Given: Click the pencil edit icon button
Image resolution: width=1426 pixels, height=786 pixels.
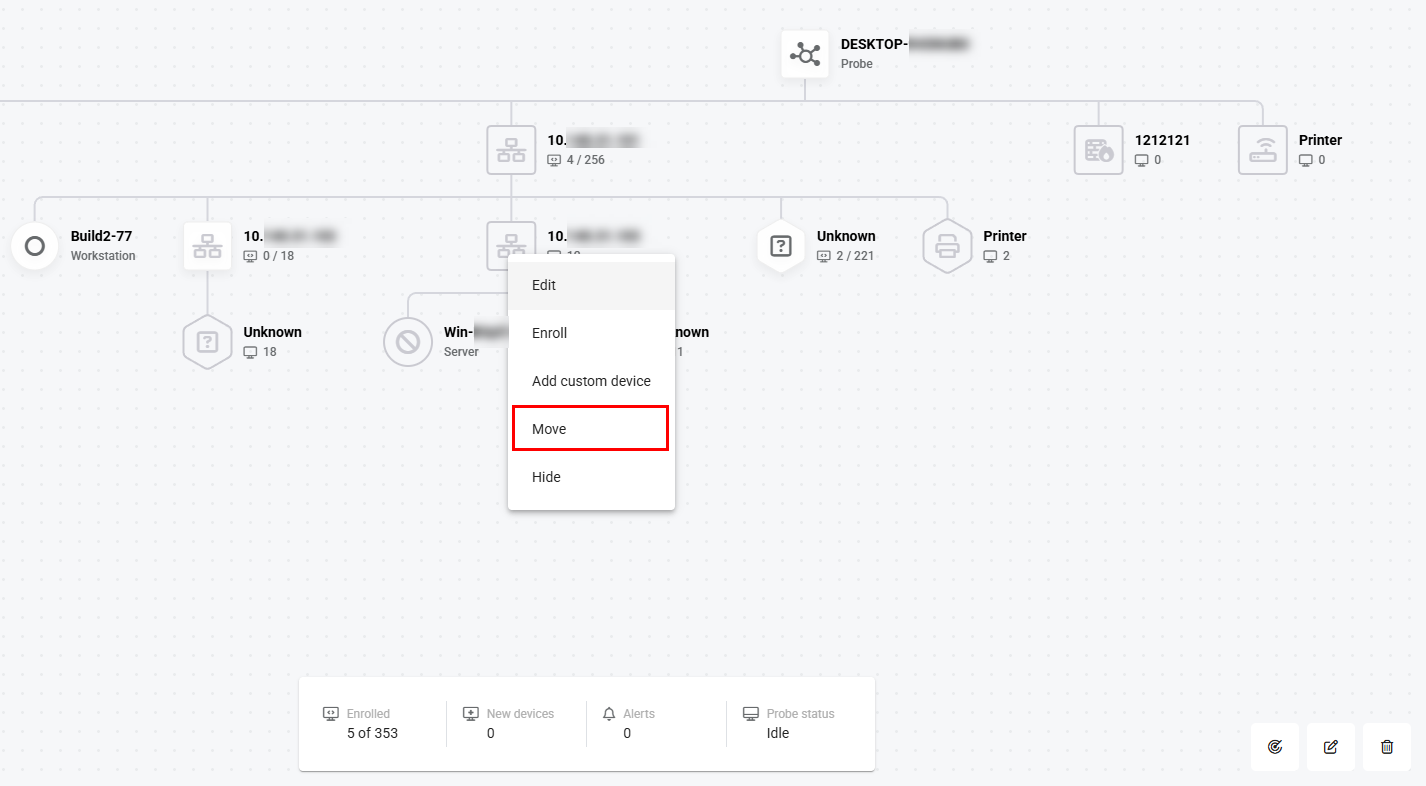Looking at the screenshot, I should tap(1331, 747).
